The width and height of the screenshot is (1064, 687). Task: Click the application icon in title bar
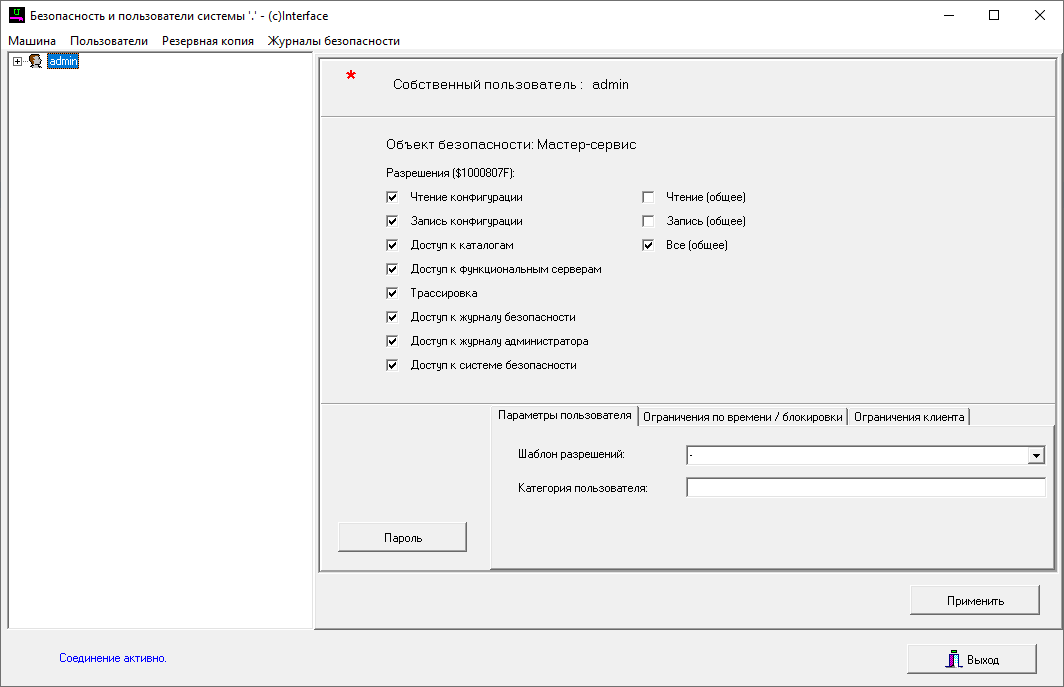tap(16, 16)
